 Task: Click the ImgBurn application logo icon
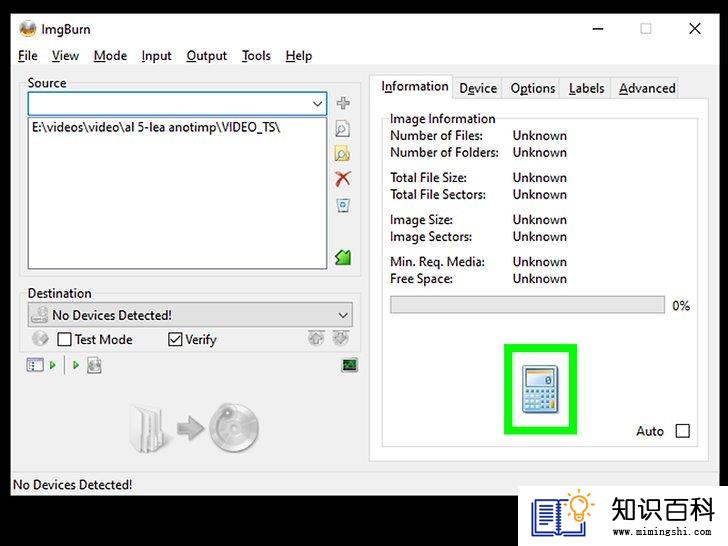(x=28, y=29)
